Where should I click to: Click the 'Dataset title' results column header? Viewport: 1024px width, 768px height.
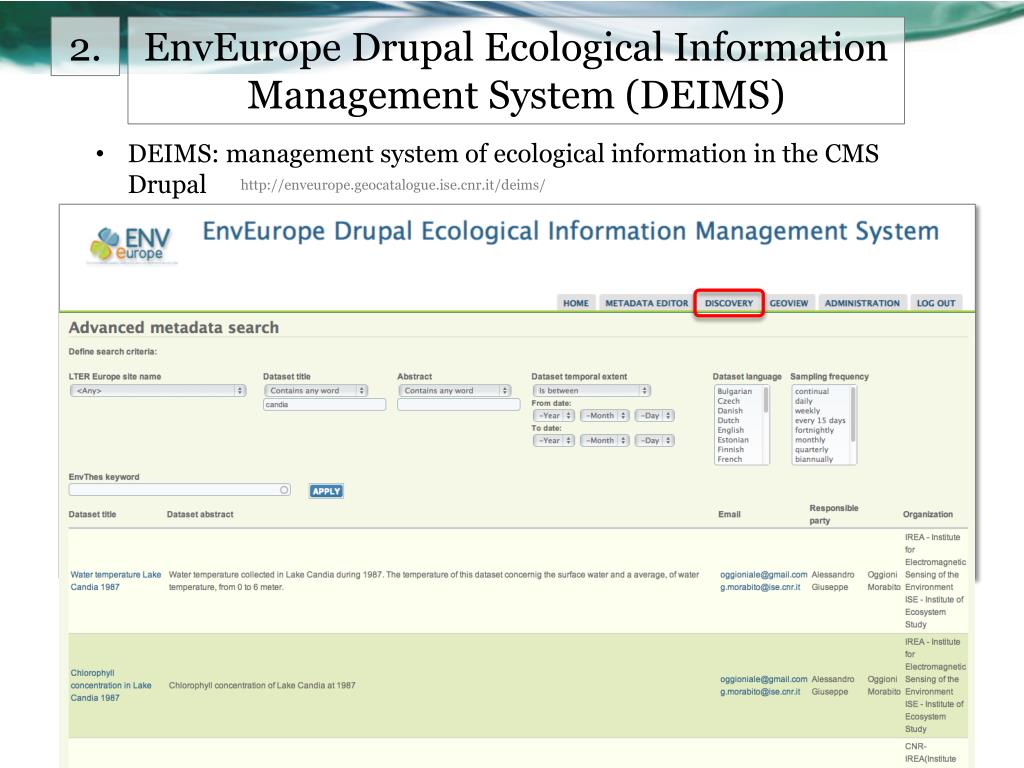pyautogui.click(x=92, y=515)
